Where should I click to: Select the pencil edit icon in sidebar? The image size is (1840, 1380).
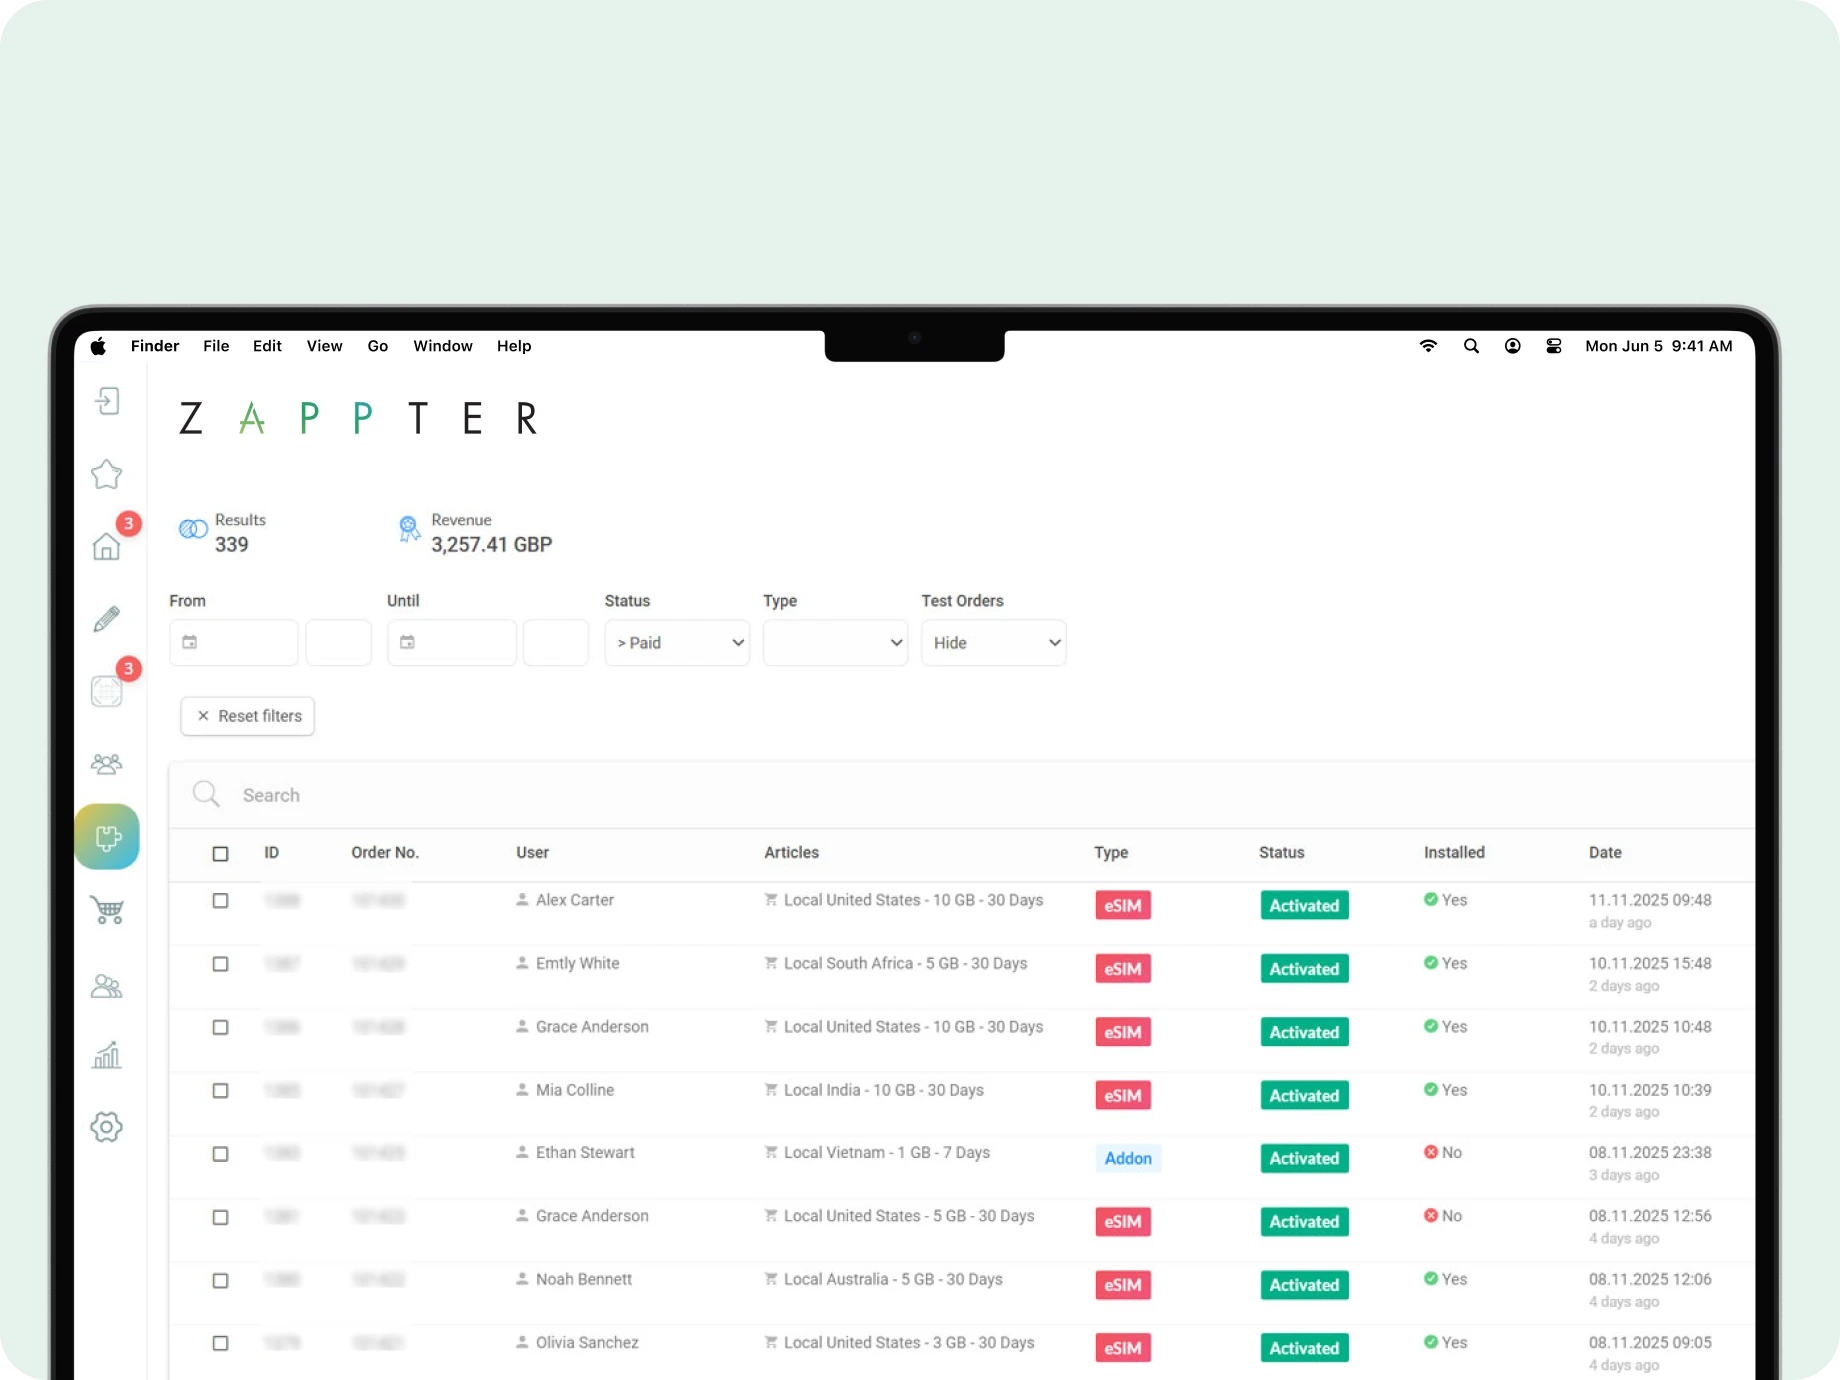pos(107,619)
